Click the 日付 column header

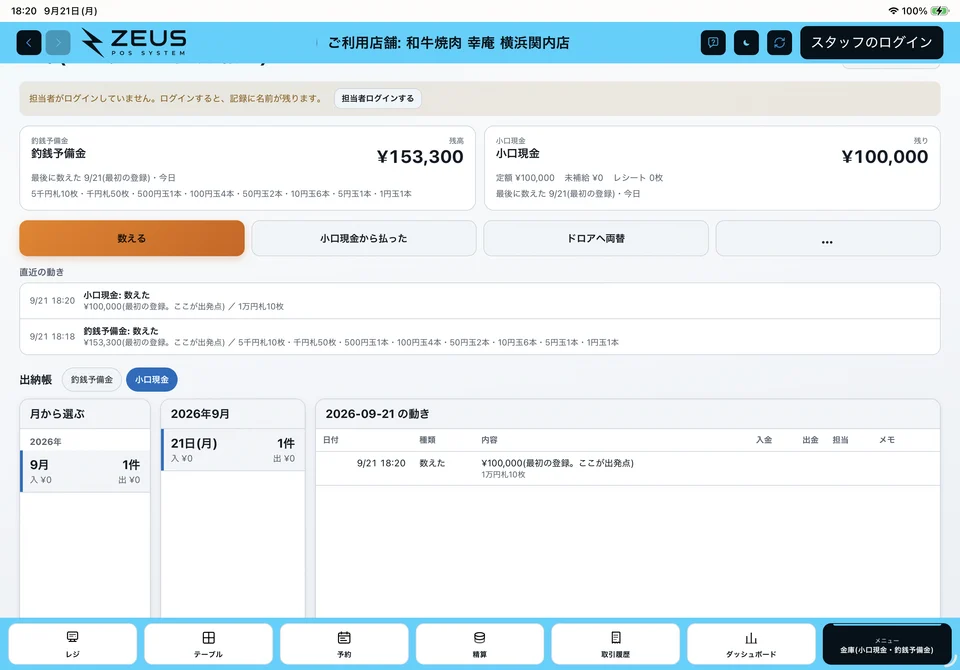click(331, 440)
